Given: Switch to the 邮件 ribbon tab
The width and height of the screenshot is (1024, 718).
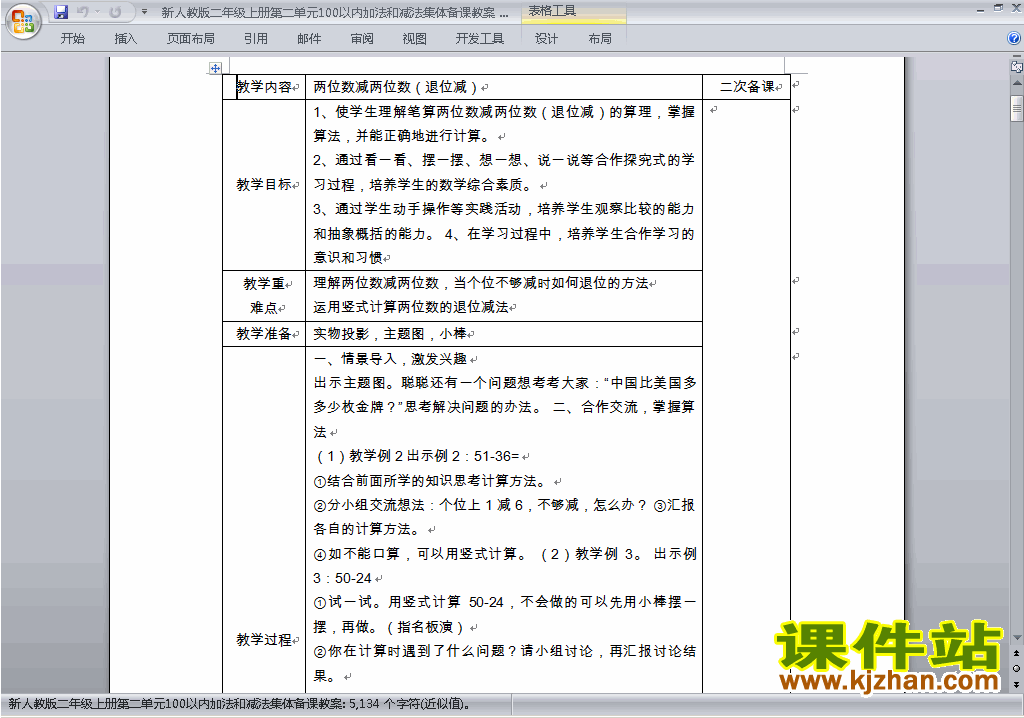Looking at the screenshot, I should pyautogui.click(x=309, y=39).
